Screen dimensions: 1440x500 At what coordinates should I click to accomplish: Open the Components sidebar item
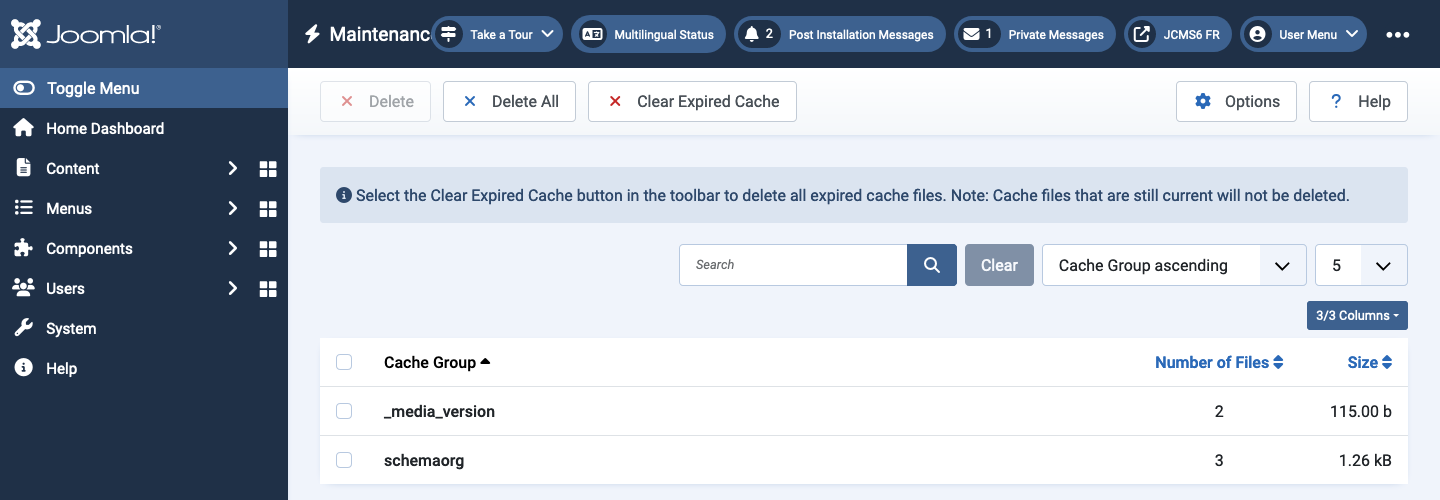[89, 248]
